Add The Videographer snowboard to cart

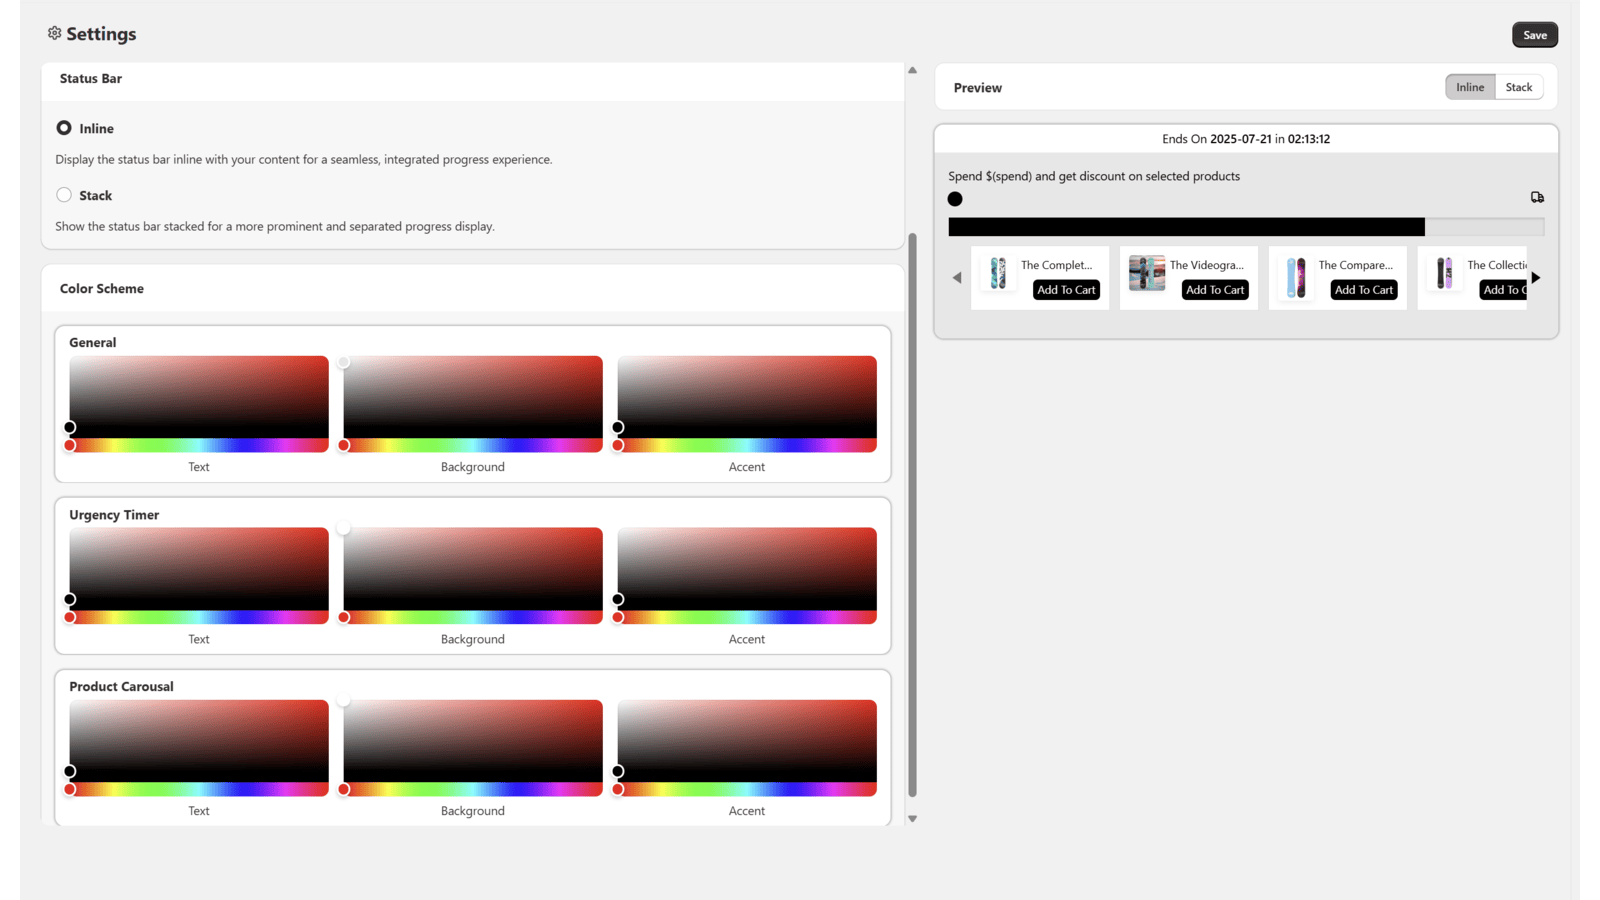click(1215, 290)
